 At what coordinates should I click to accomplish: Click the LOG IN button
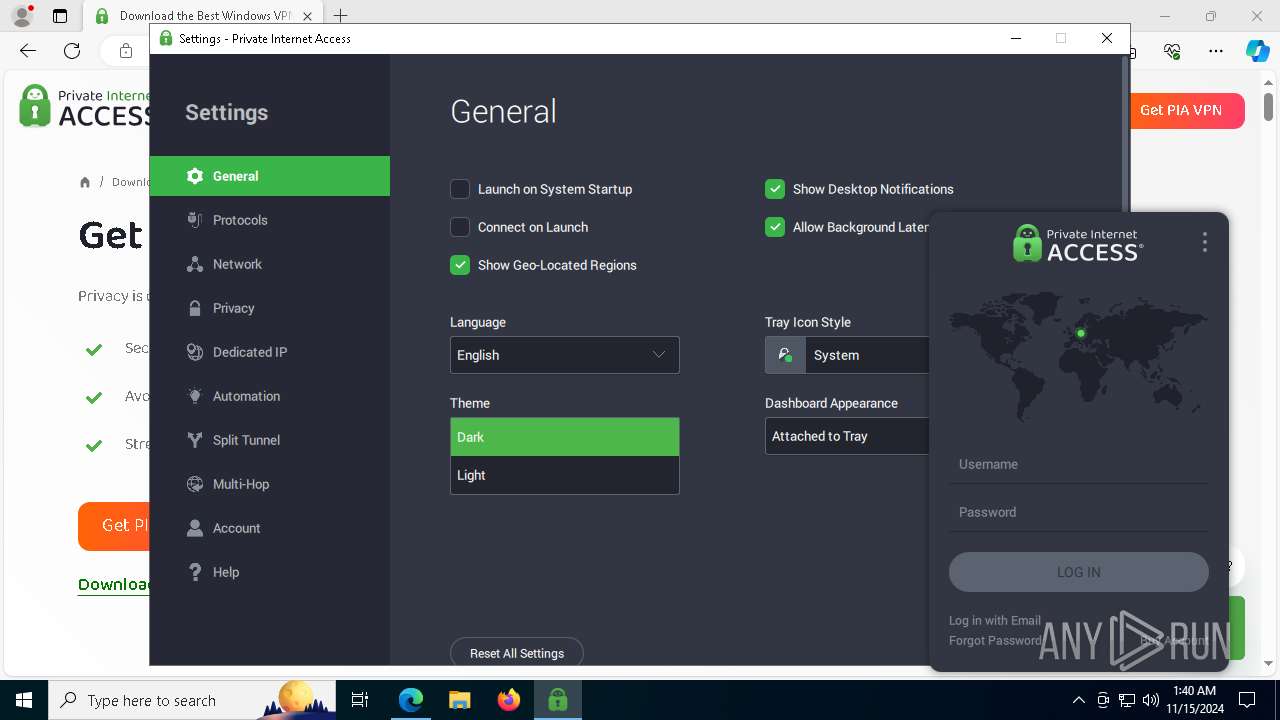[x=1078, y=572]
